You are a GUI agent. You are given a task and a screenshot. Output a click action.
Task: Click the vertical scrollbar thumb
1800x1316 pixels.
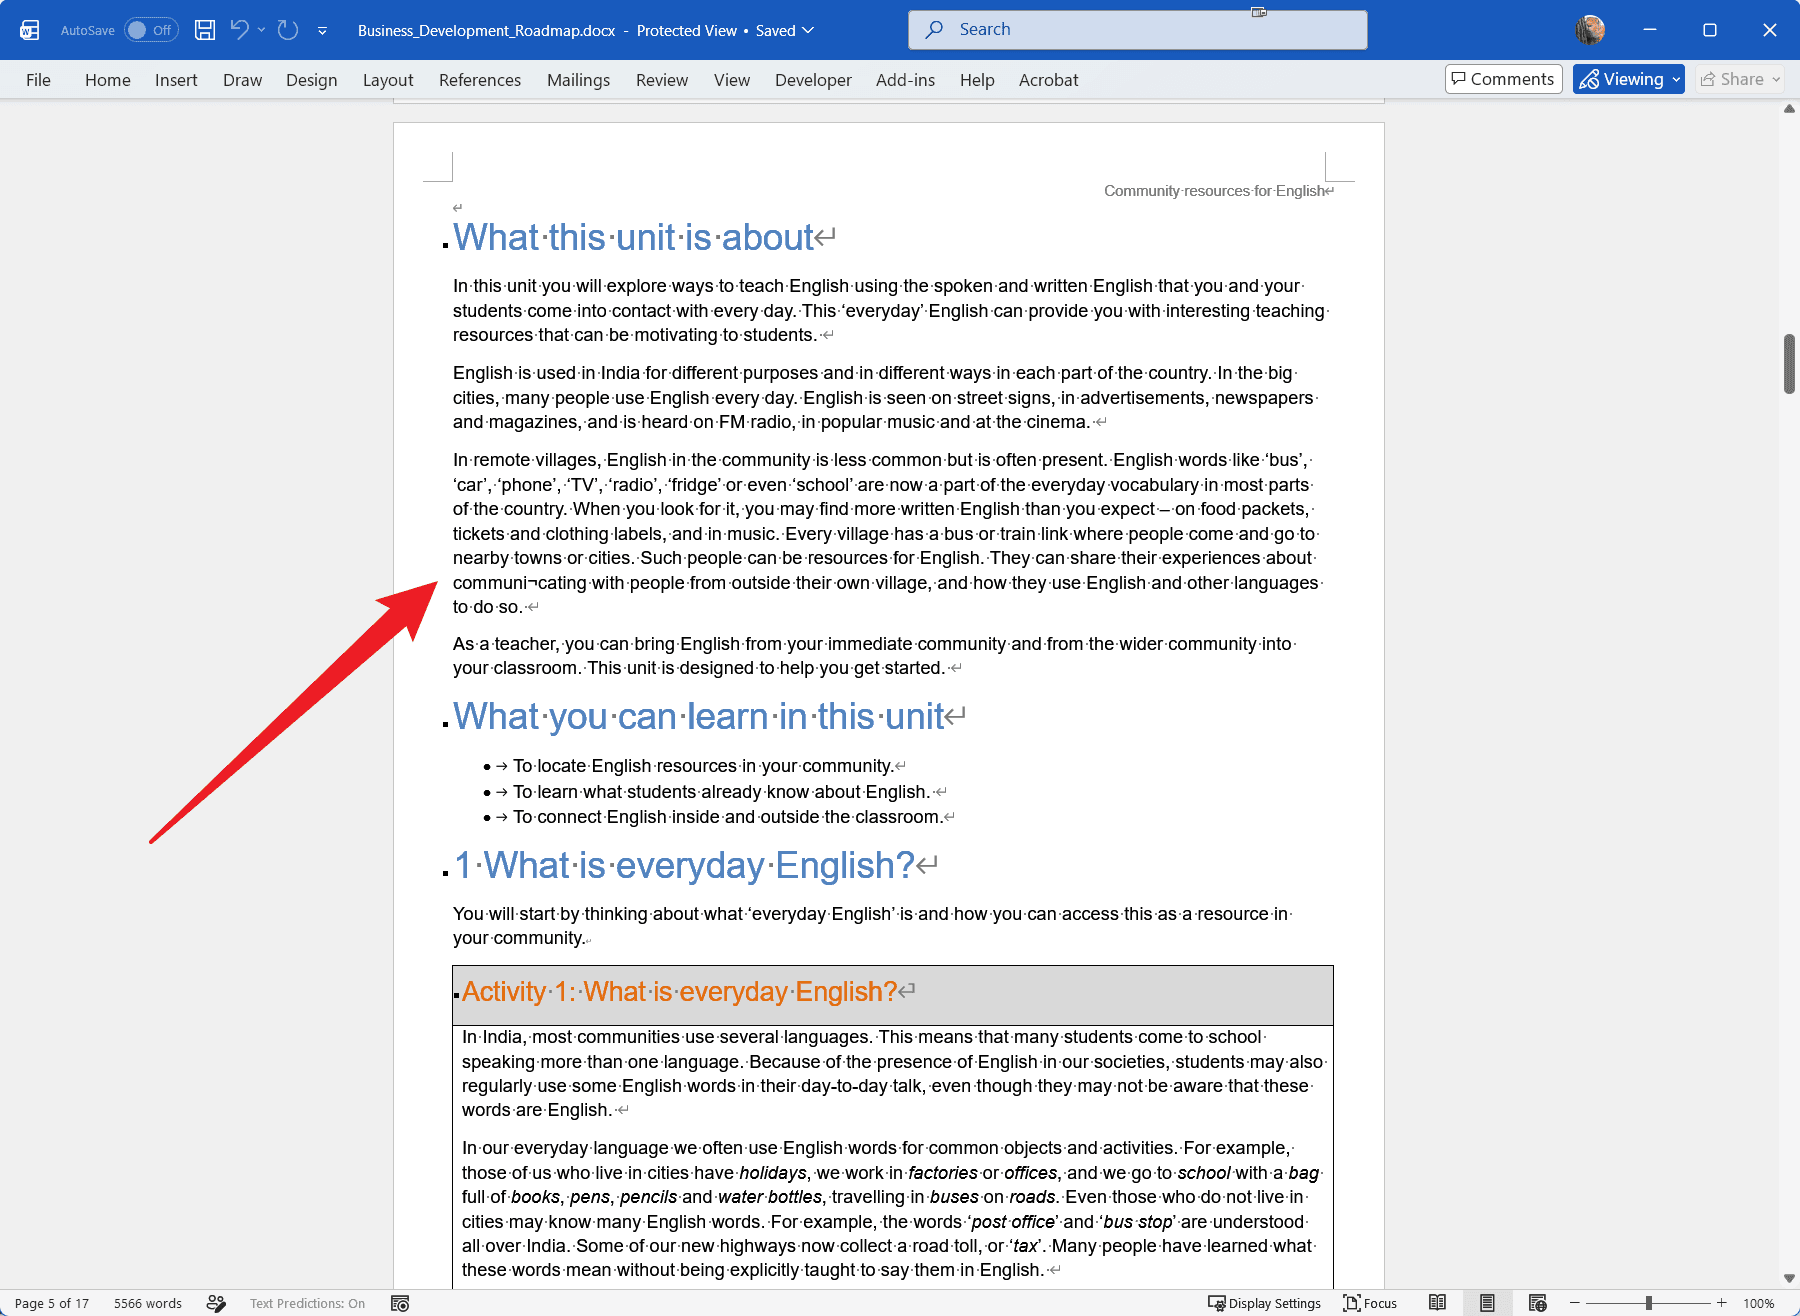pyautogui.click(x=1789, y=364)
